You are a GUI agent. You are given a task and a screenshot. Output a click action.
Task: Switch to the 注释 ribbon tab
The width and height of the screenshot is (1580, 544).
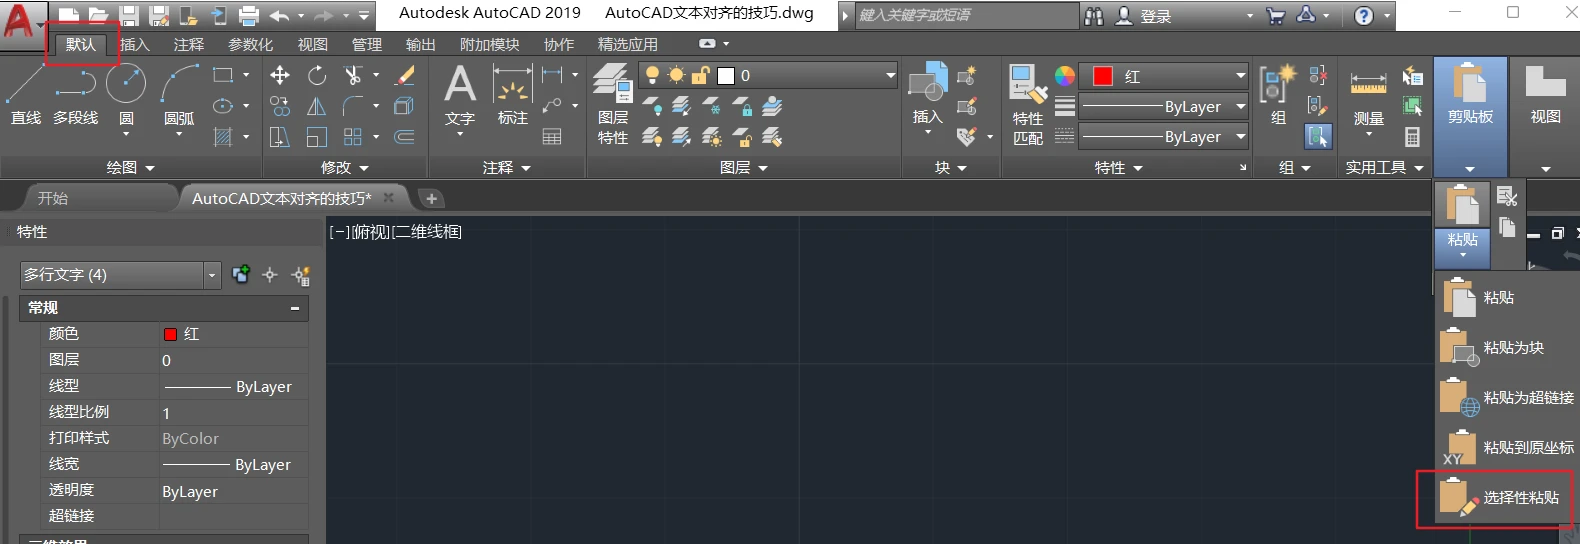(x=188, y=44)
